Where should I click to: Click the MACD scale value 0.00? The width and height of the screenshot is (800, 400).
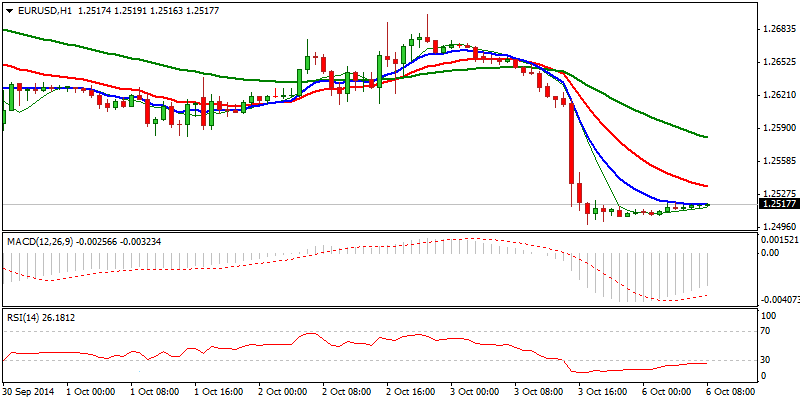(x=770, y=253)
